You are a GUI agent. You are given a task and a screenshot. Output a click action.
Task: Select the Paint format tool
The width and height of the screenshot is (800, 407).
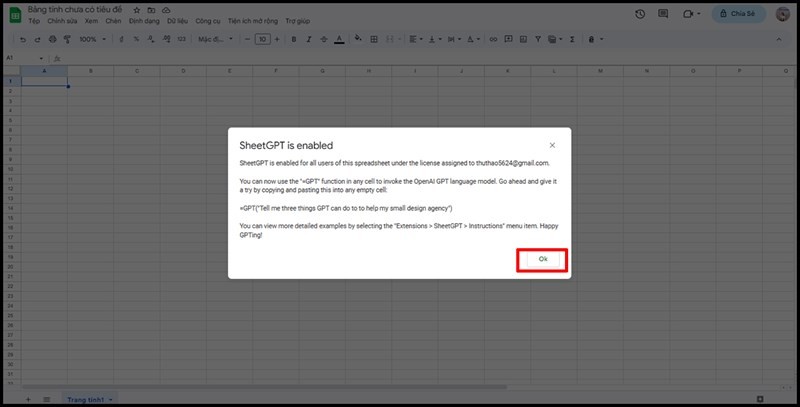[67, 39]
